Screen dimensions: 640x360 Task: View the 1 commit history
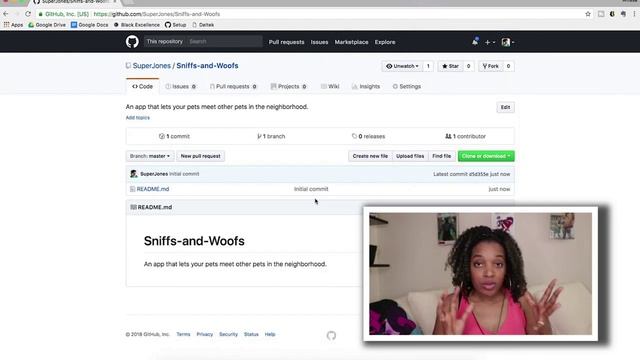pos(174,136)
